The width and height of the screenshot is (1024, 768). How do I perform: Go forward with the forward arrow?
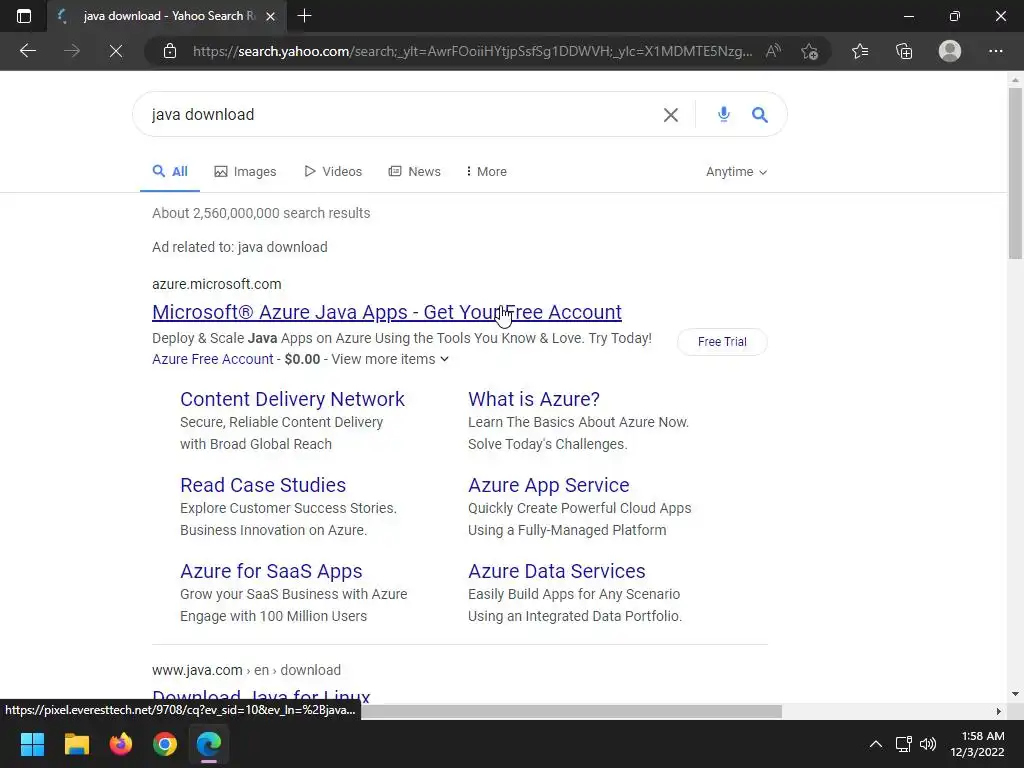point(72,51)
